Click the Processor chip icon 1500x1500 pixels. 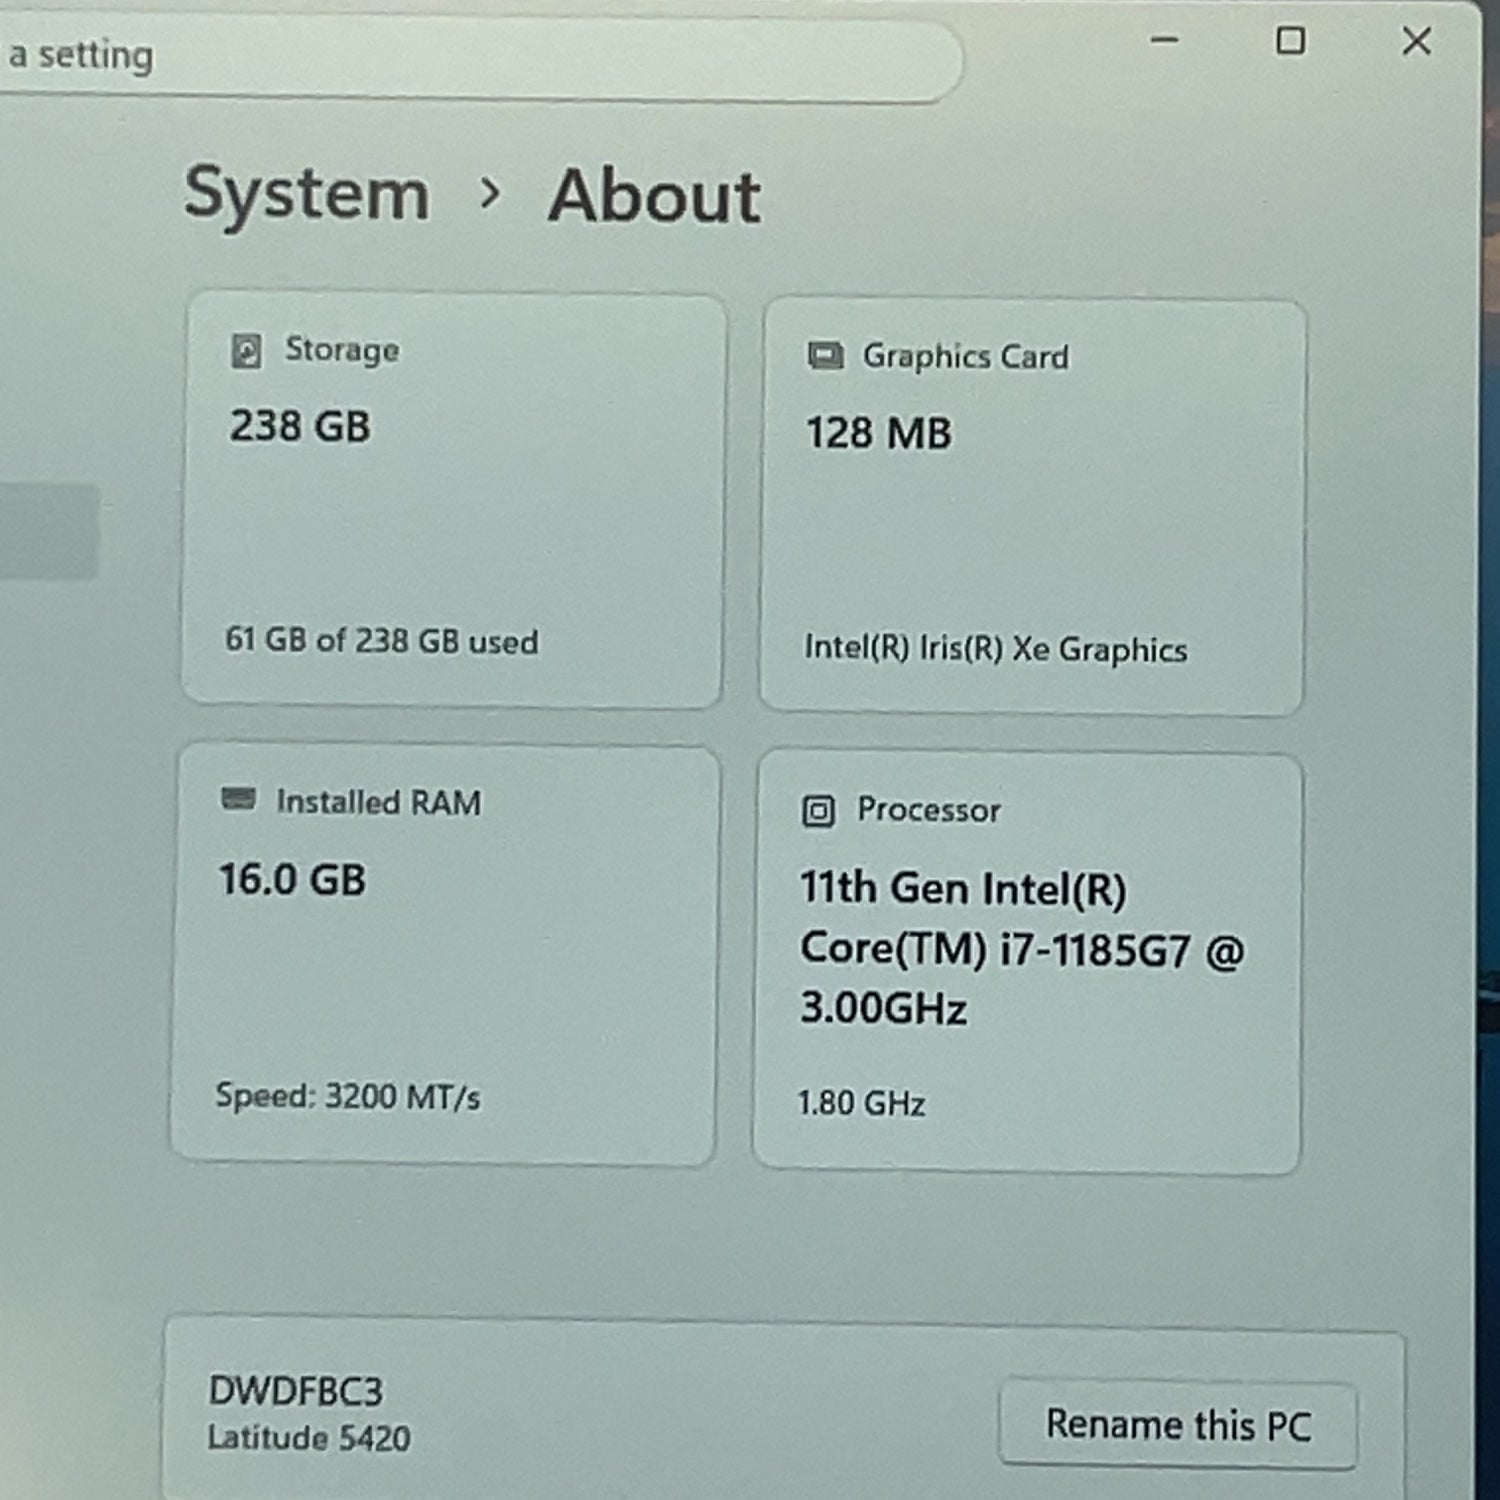tap(818, 811)
